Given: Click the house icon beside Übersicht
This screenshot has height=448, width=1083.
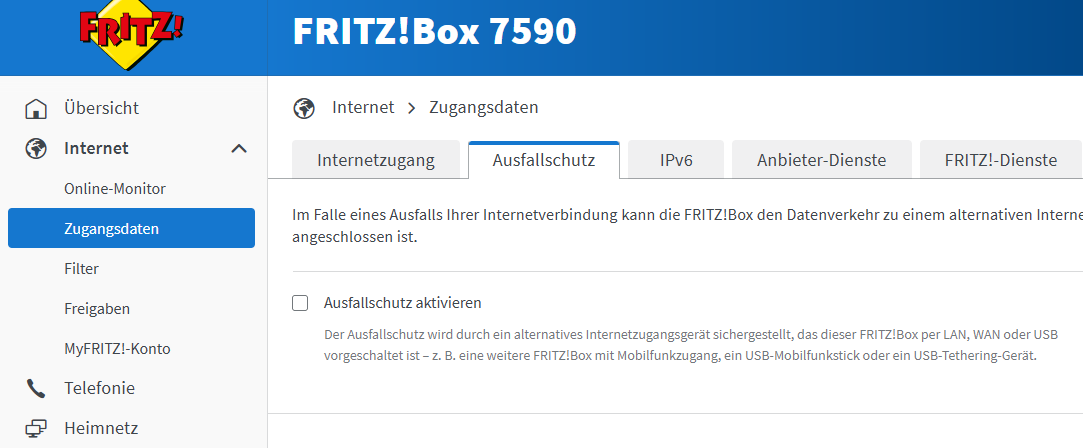Looking at the screenshot, I should point(36,108).
